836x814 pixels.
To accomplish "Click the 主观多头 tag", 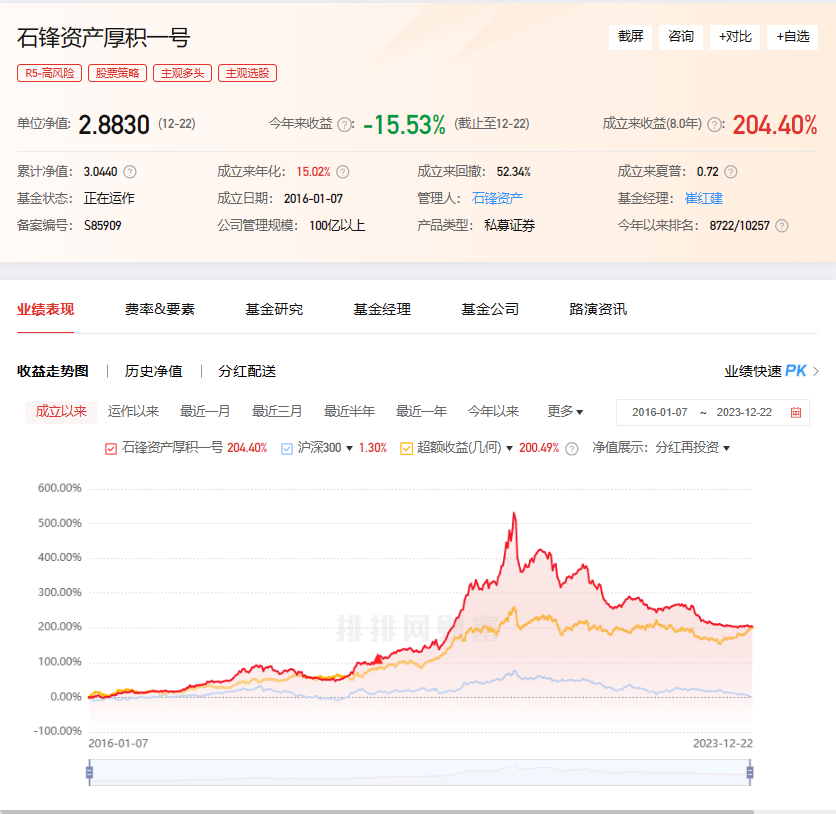I will (x=182, y=73).
